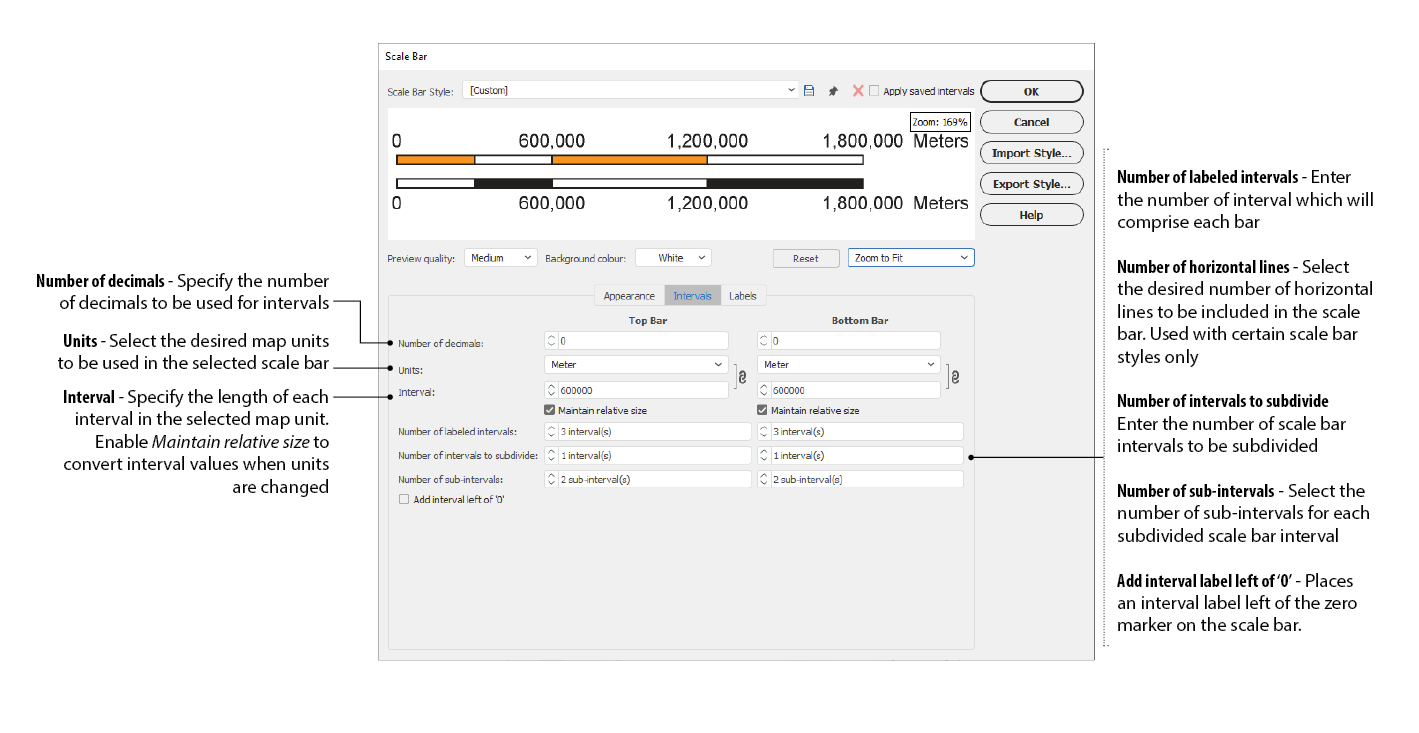Screen dimensions: 1419x733
Task: Uncheck Top Bar Maintain relative size
Action: 550,410
